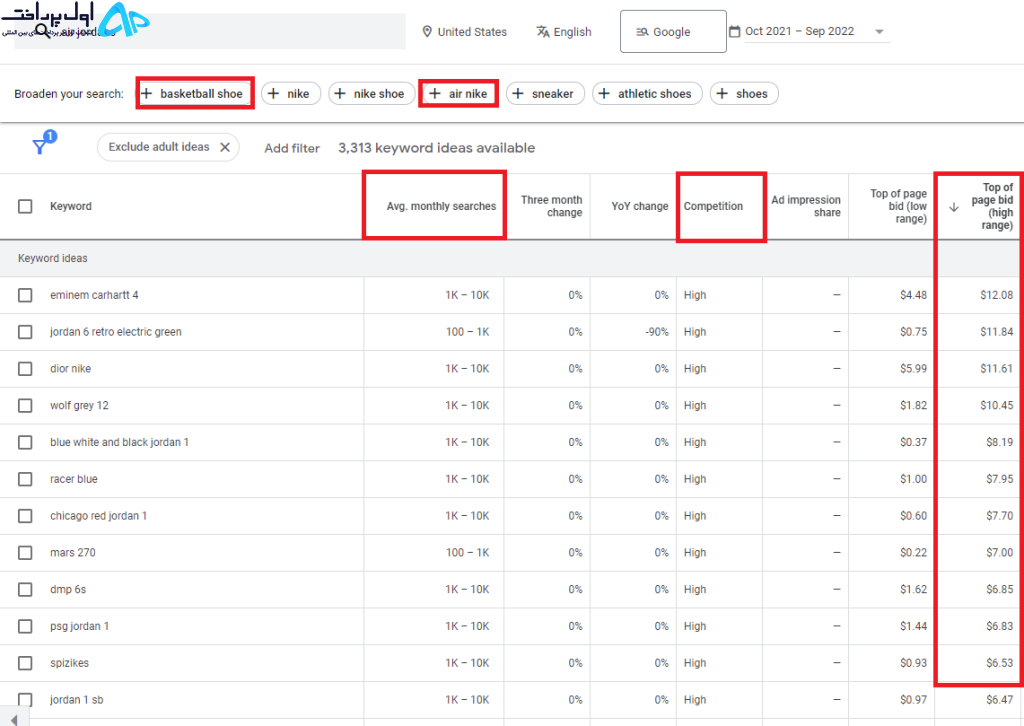
Task: Click the sort descending arrow in the bid column
Action: click(x=953, y=207)
